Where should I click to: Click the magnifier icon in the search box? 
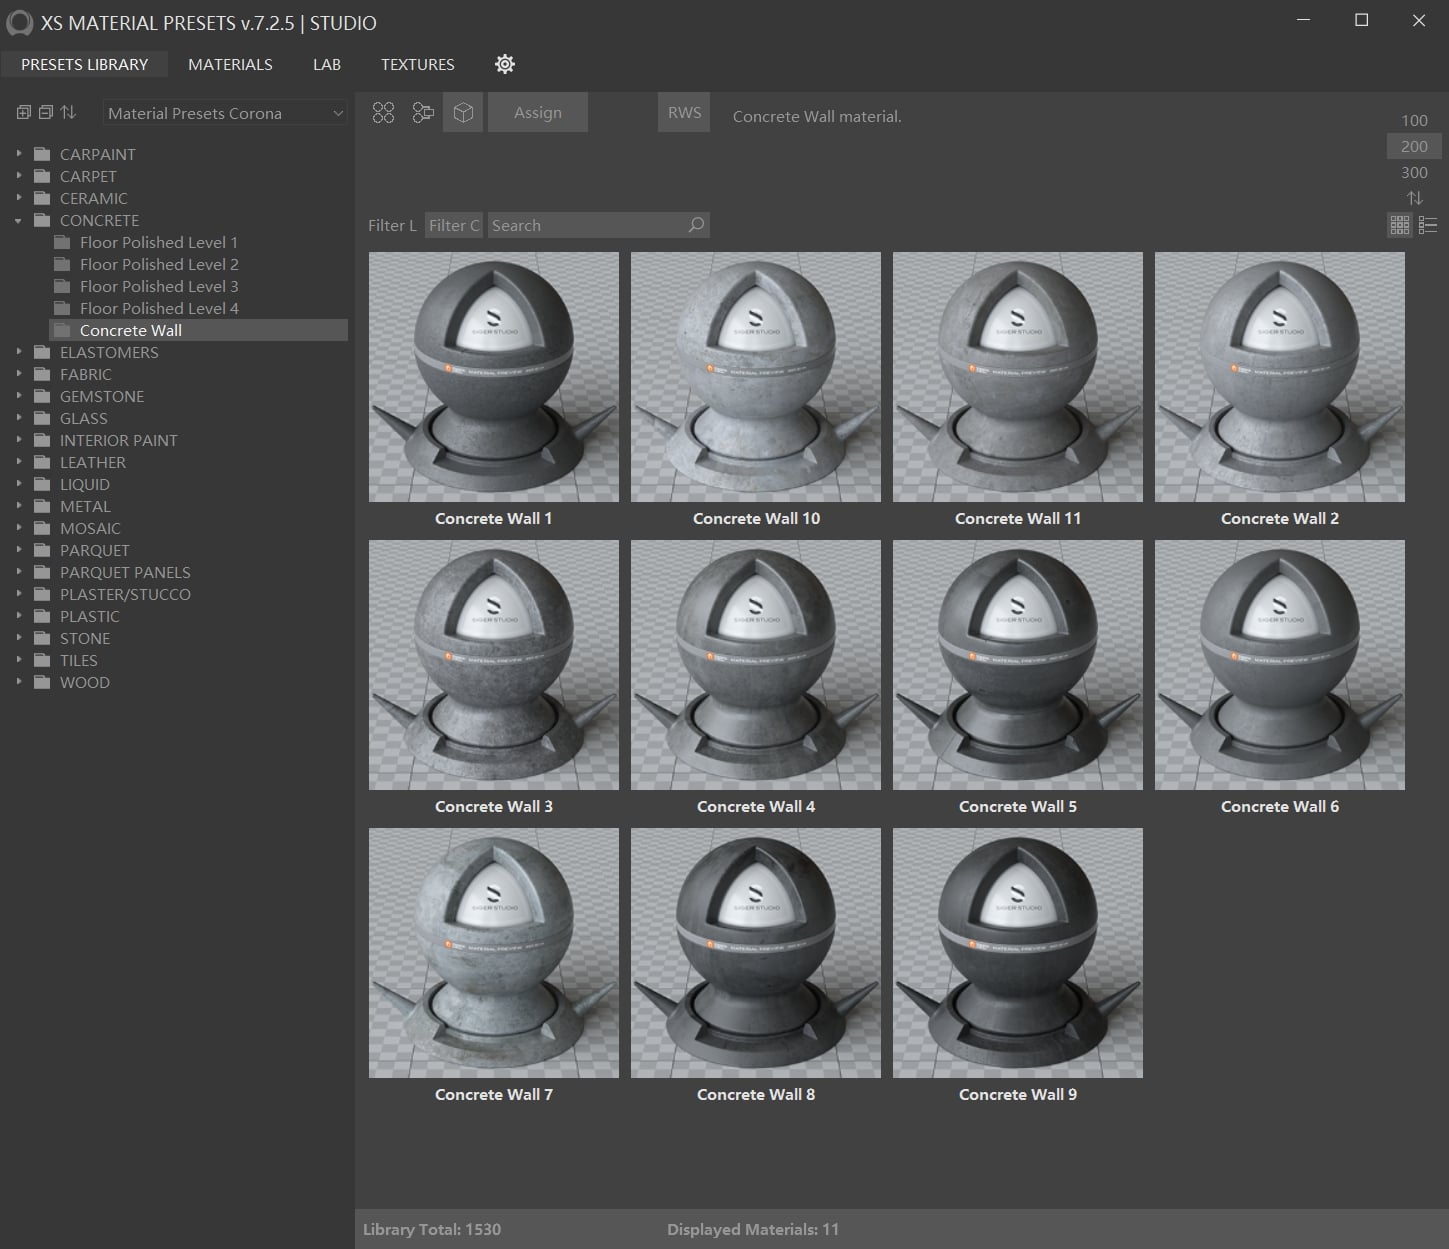[x=696, y=225]
